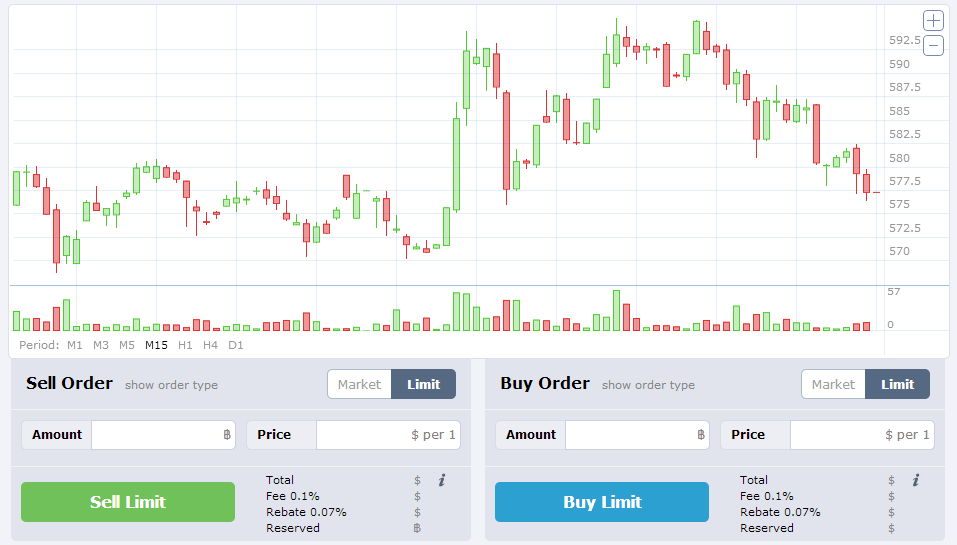957x545 pixels.
Task: Toggle Sell Order to Limit type
Action: [x=424, y=384]
